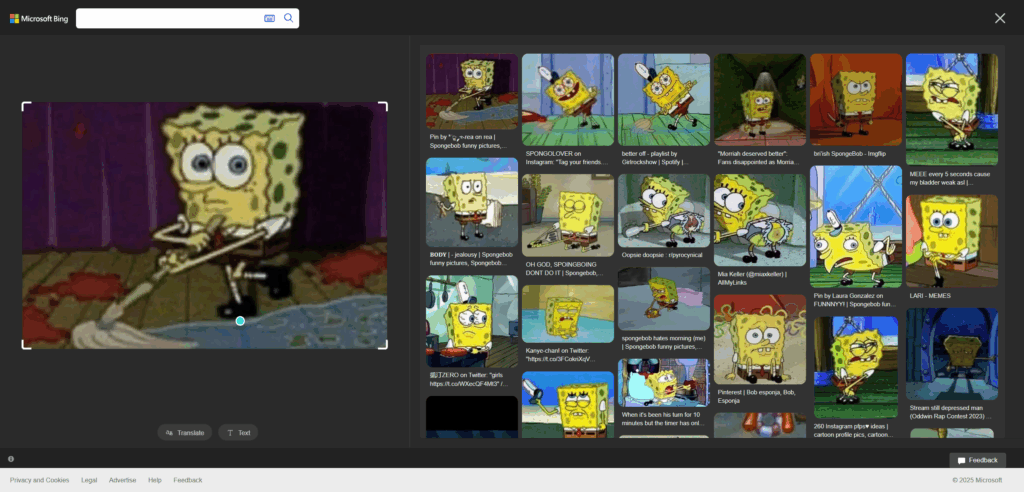The image size is (1024, 492).
Task: Open the Privacy and Cookies link
Action: [x=39, y=480]
